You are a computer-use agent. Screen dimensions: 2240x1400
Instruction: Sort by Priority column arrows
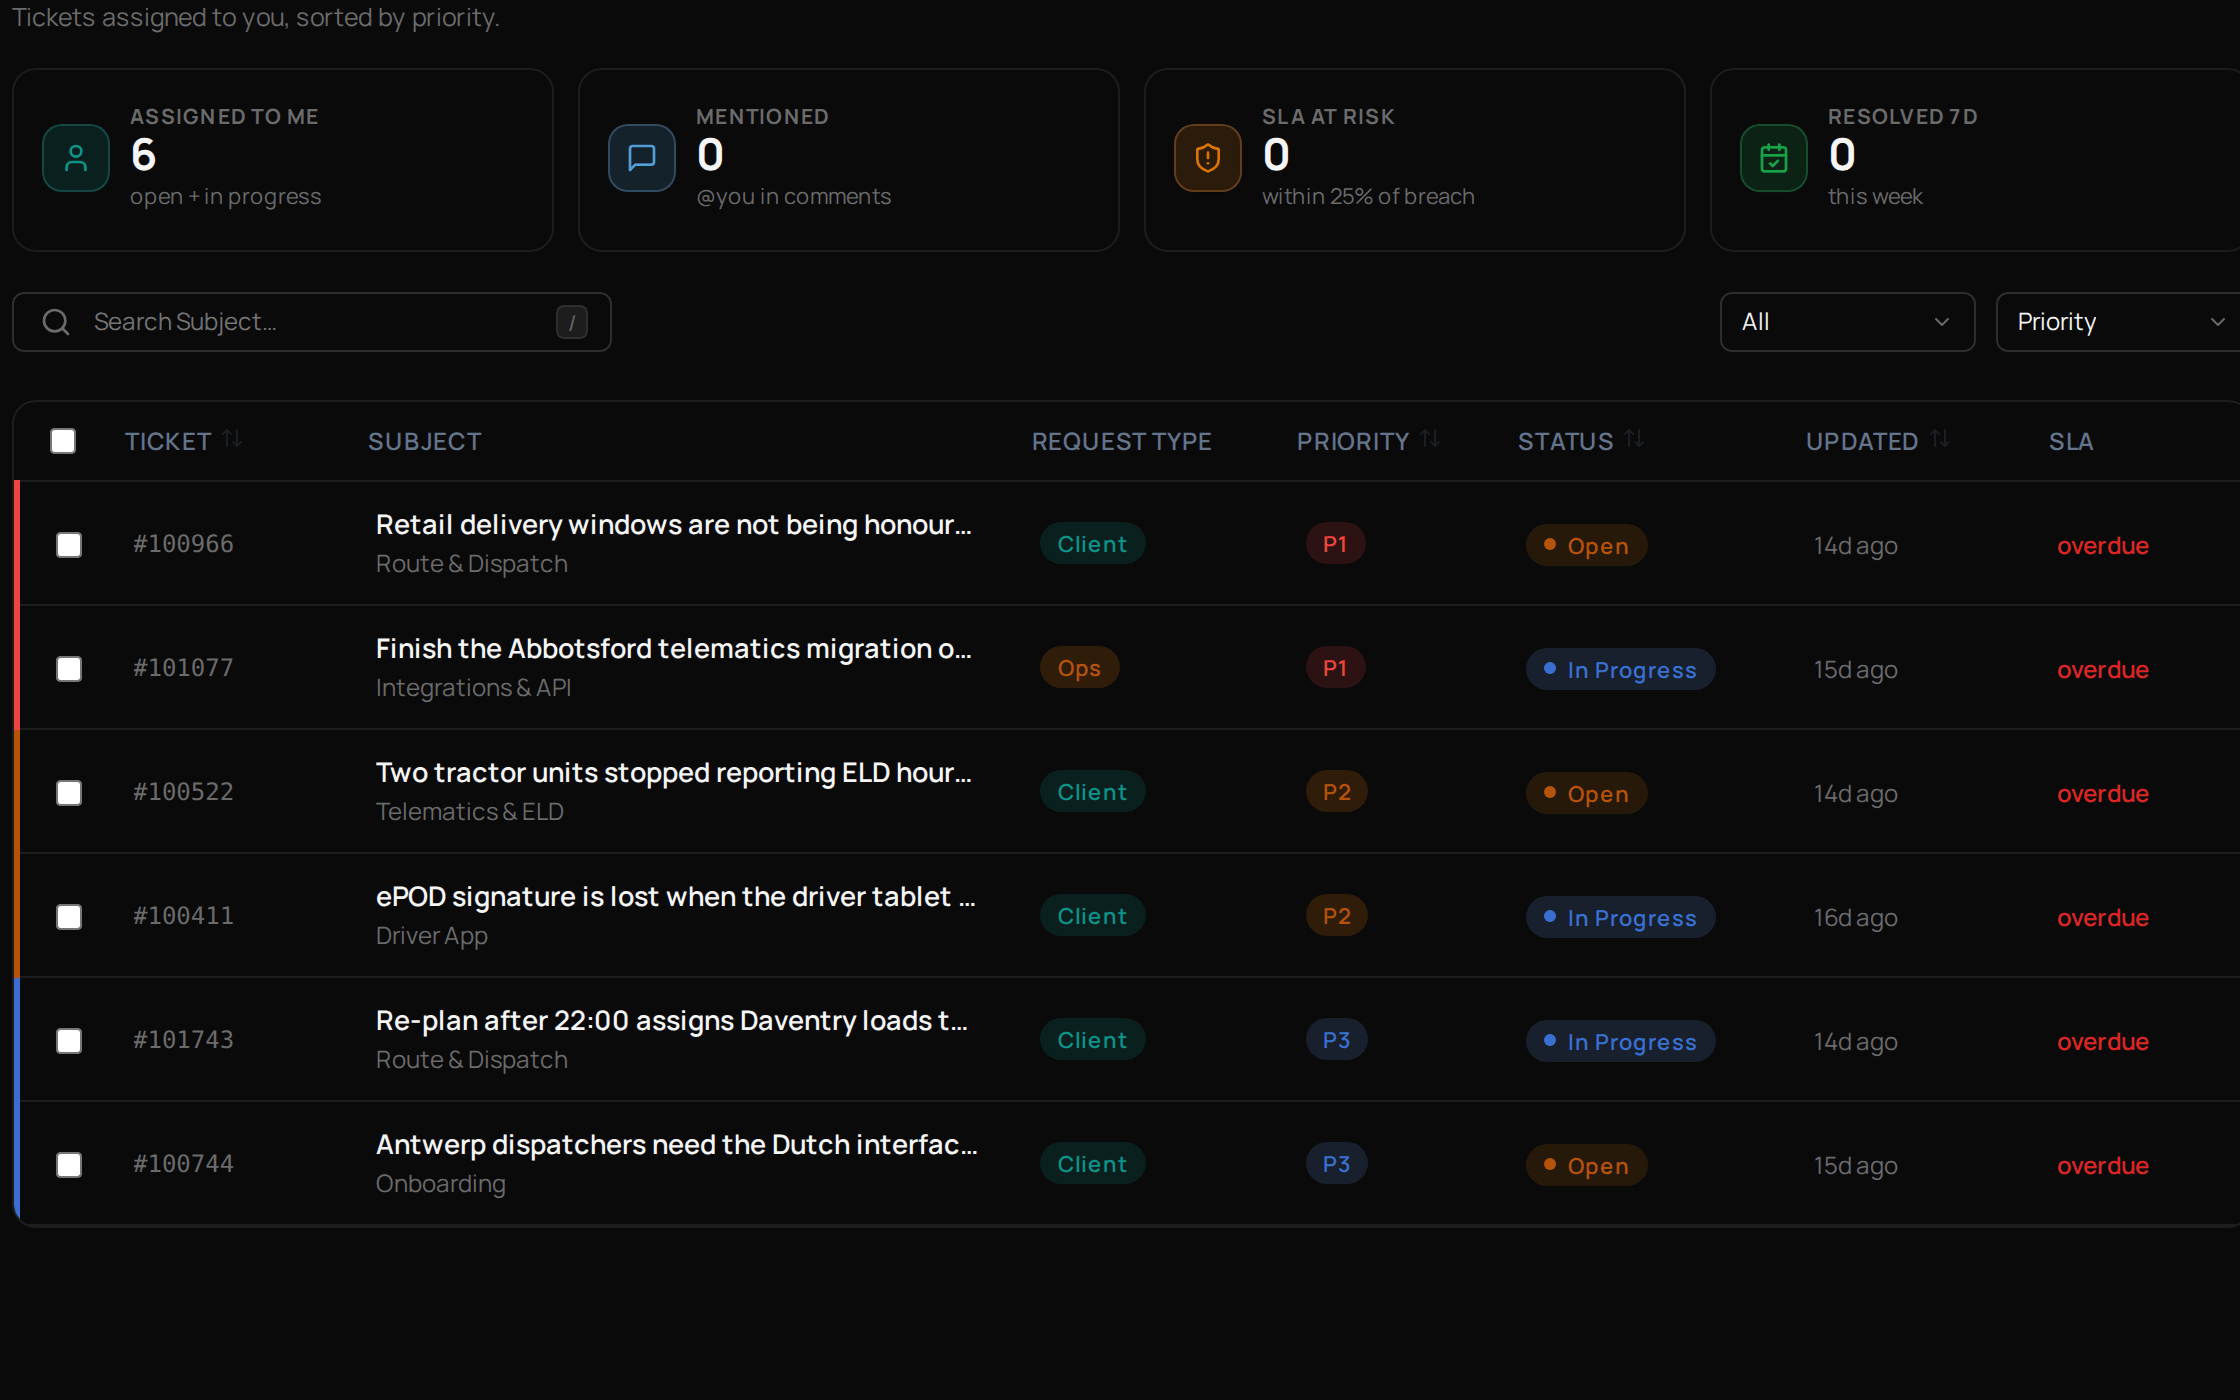tap(1430, 439)
